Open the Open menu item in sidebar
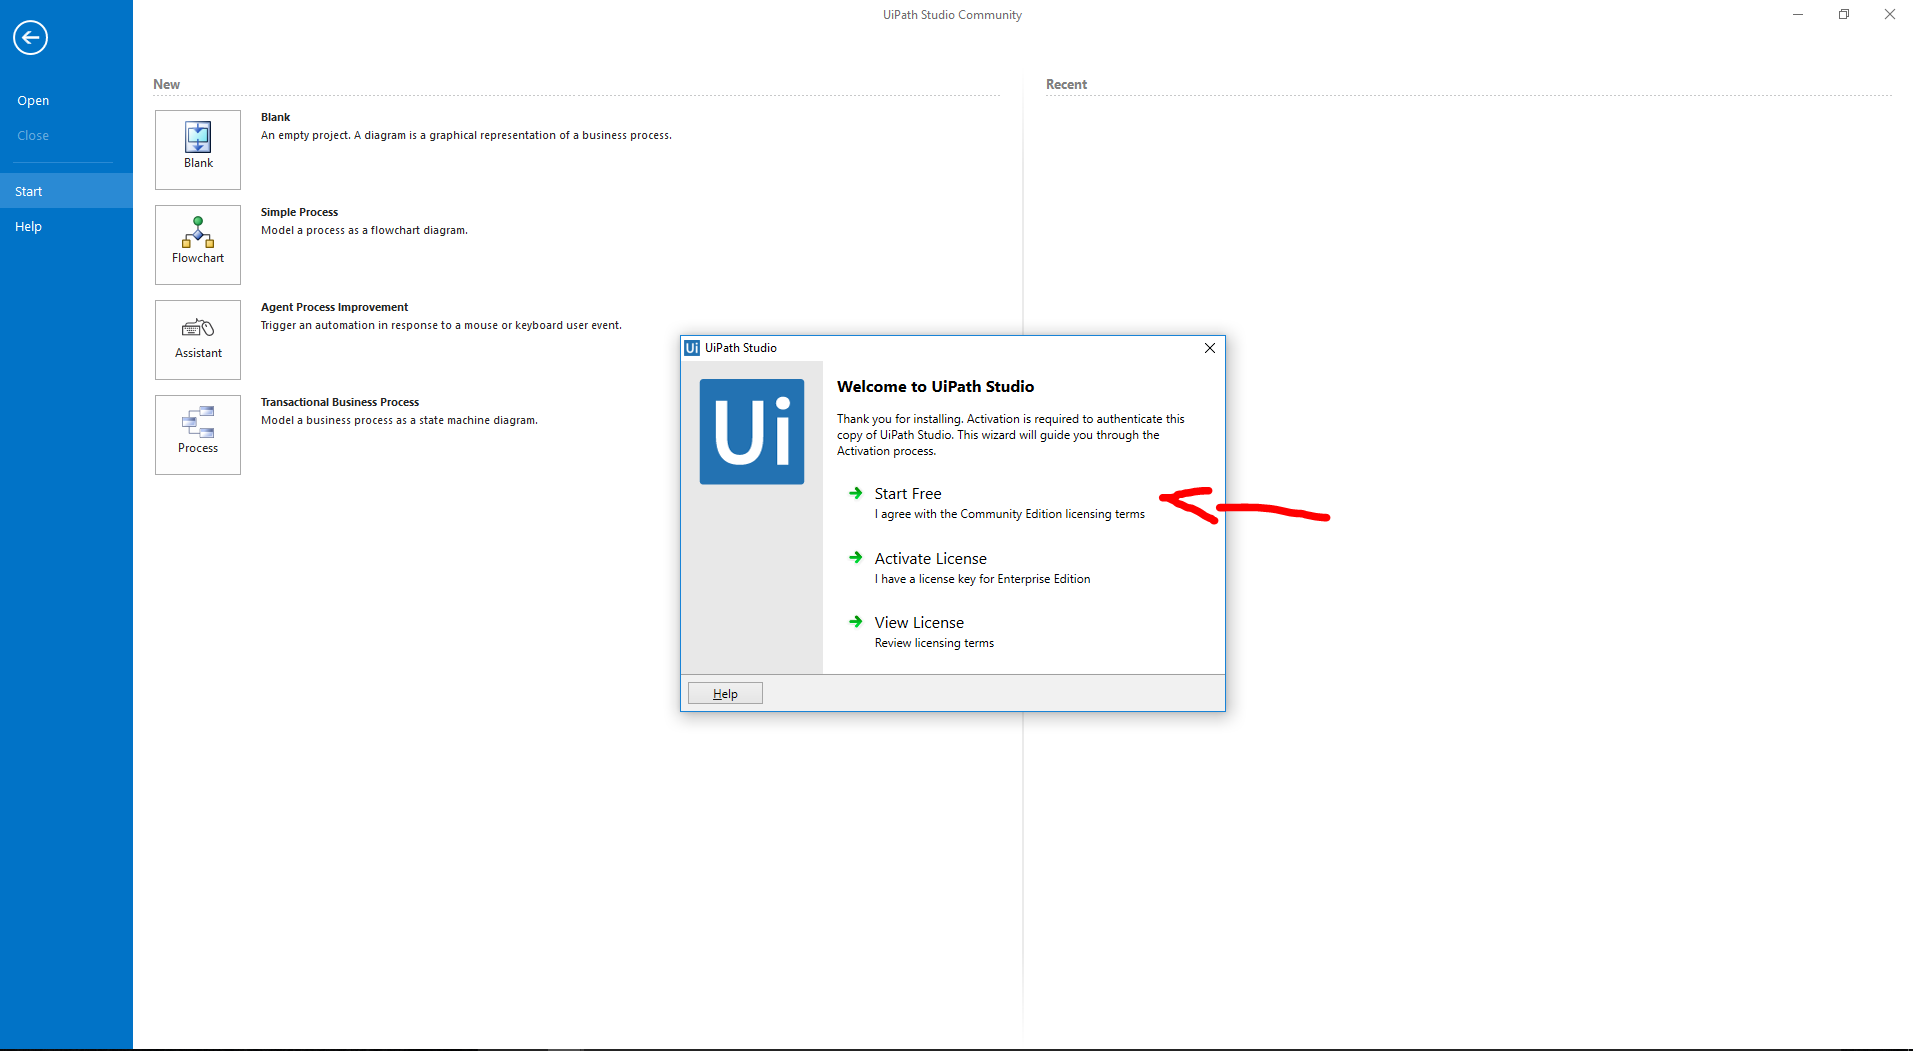Viewport: 1913px width, 1051px height. (x=33, y=101)
